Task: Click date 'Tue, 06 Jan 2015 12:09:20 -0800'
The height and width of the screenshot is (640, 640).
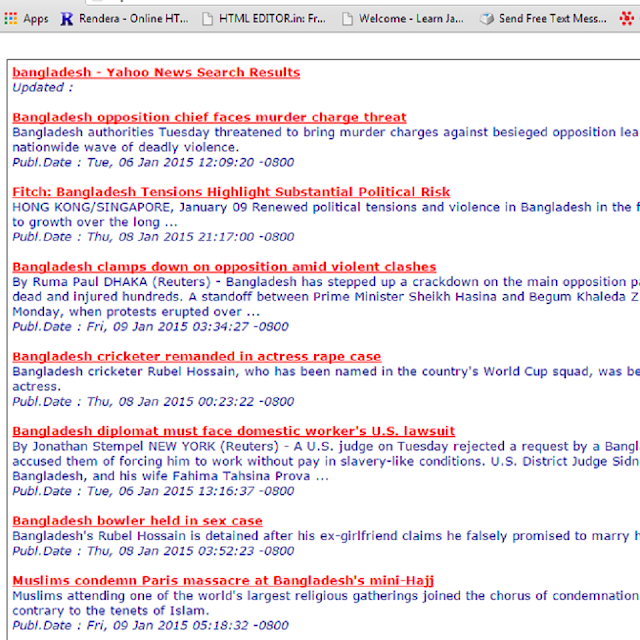Action: (x=190, y=162)
